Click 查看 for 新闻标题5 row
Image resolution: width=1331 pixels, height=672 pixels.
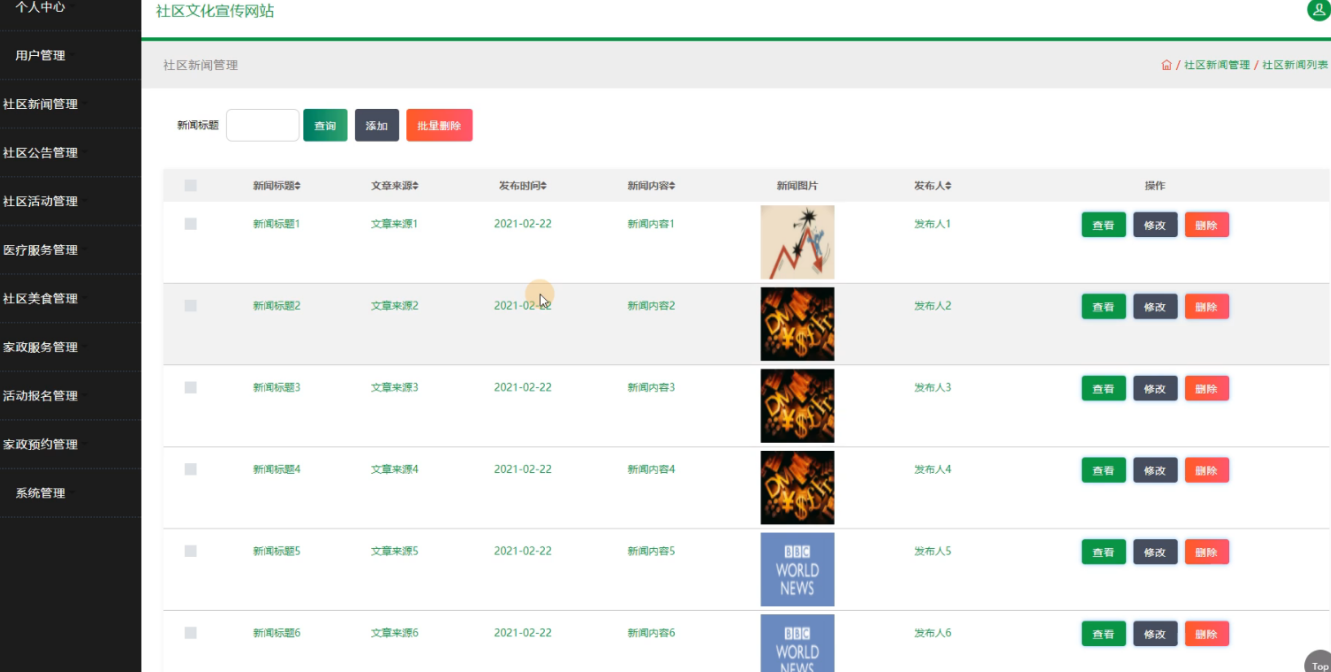pyautogui.click(x=1104, y=552)
